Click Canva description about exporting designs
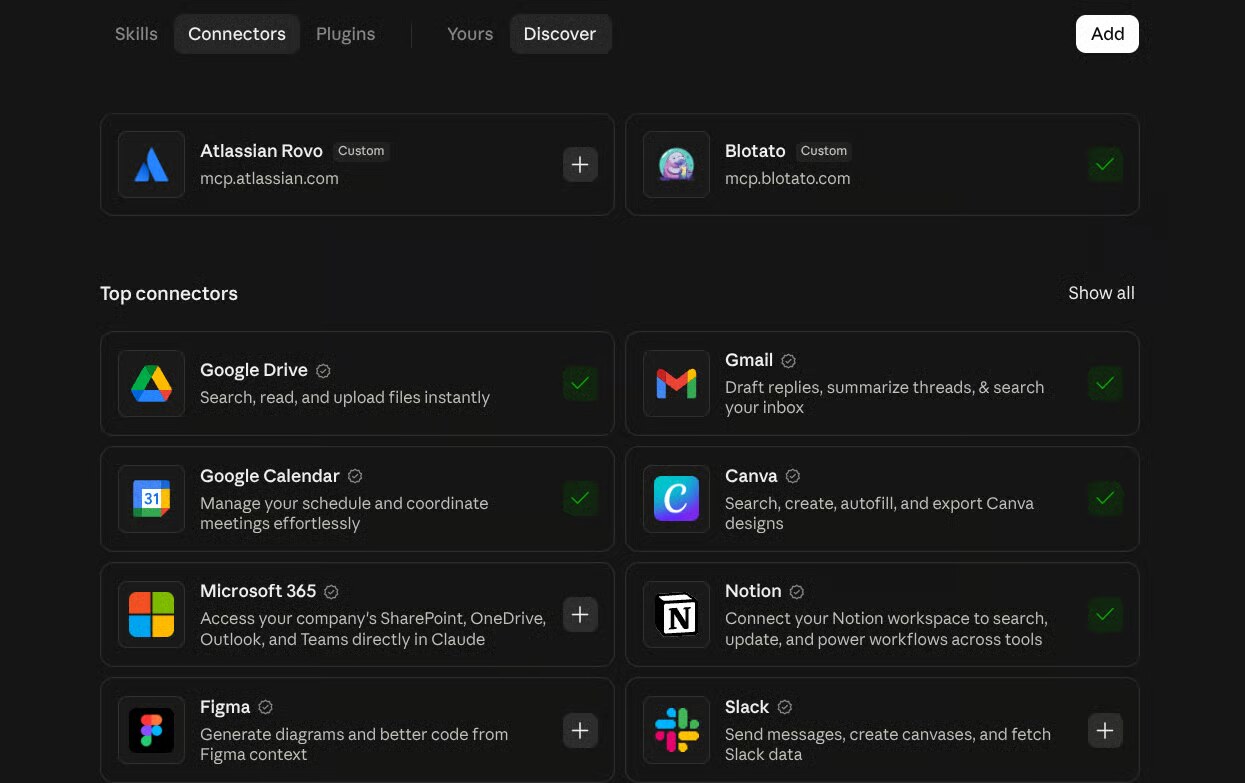 [x=879, y=513]
